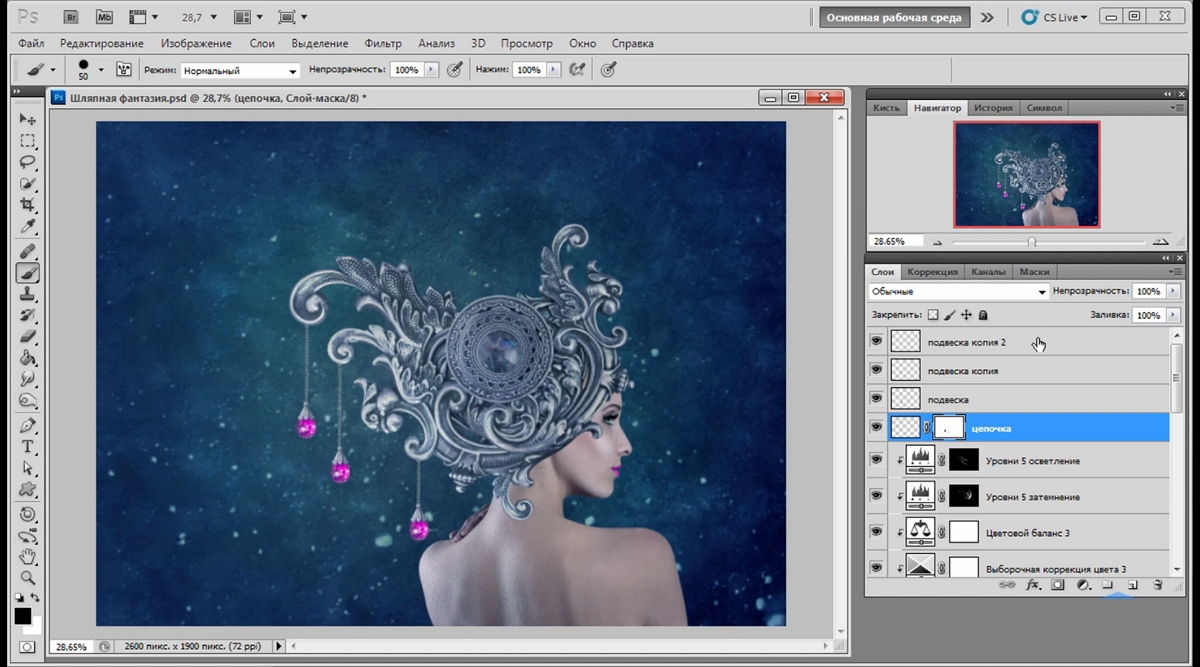Open the 'Изображение' menu

[195, 43]
